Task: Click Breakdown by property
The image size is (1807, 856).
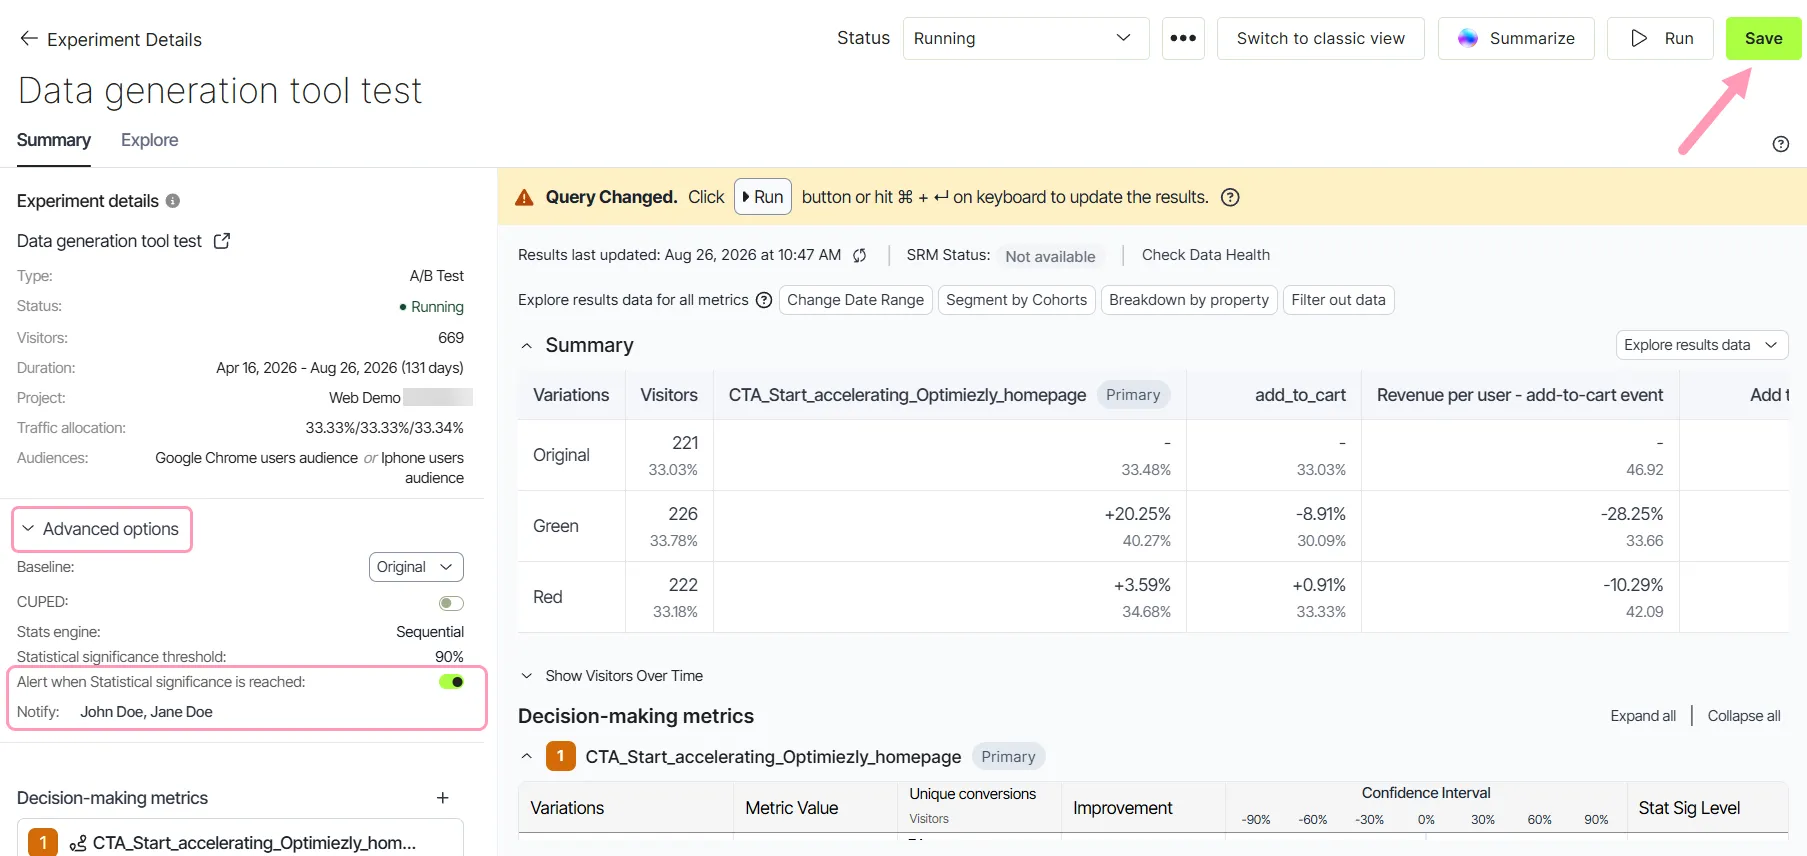Action: (1189, 300)
